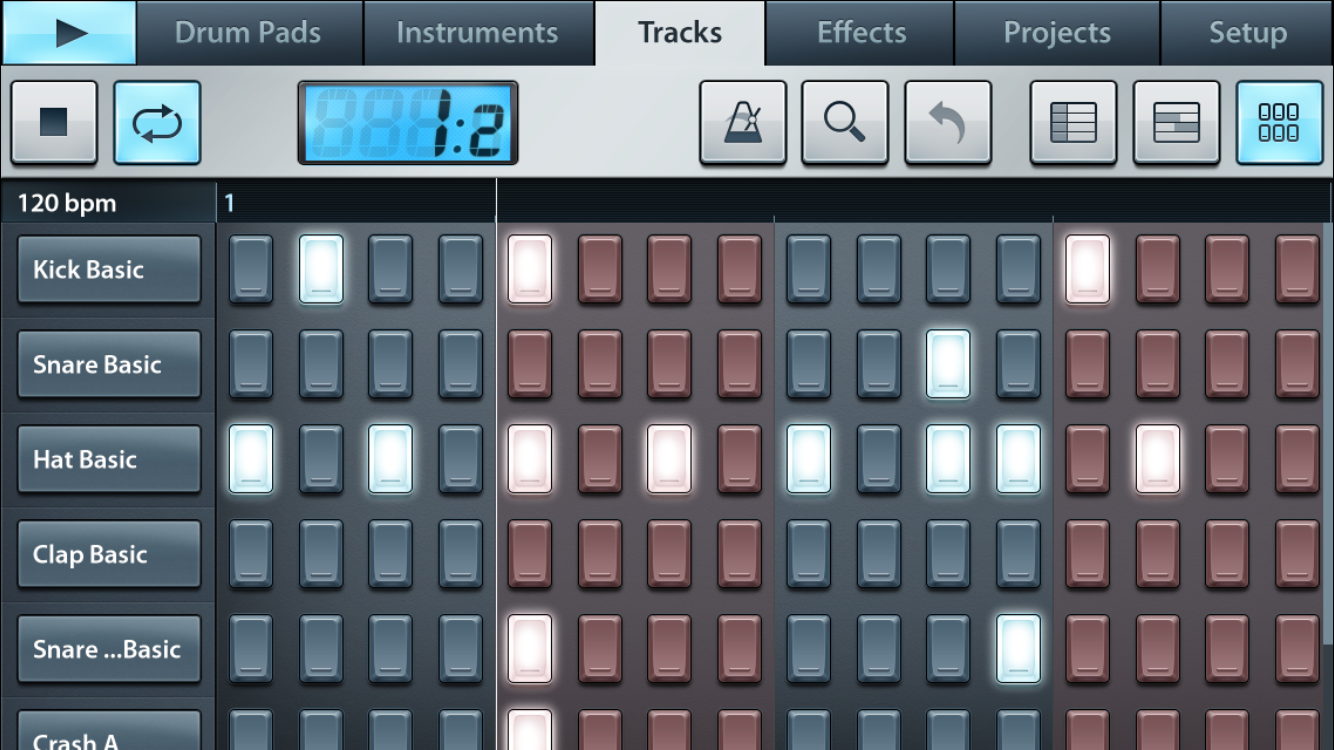Select the Tracks tab
Screen dimensions: 1334x750
[680, 33]
